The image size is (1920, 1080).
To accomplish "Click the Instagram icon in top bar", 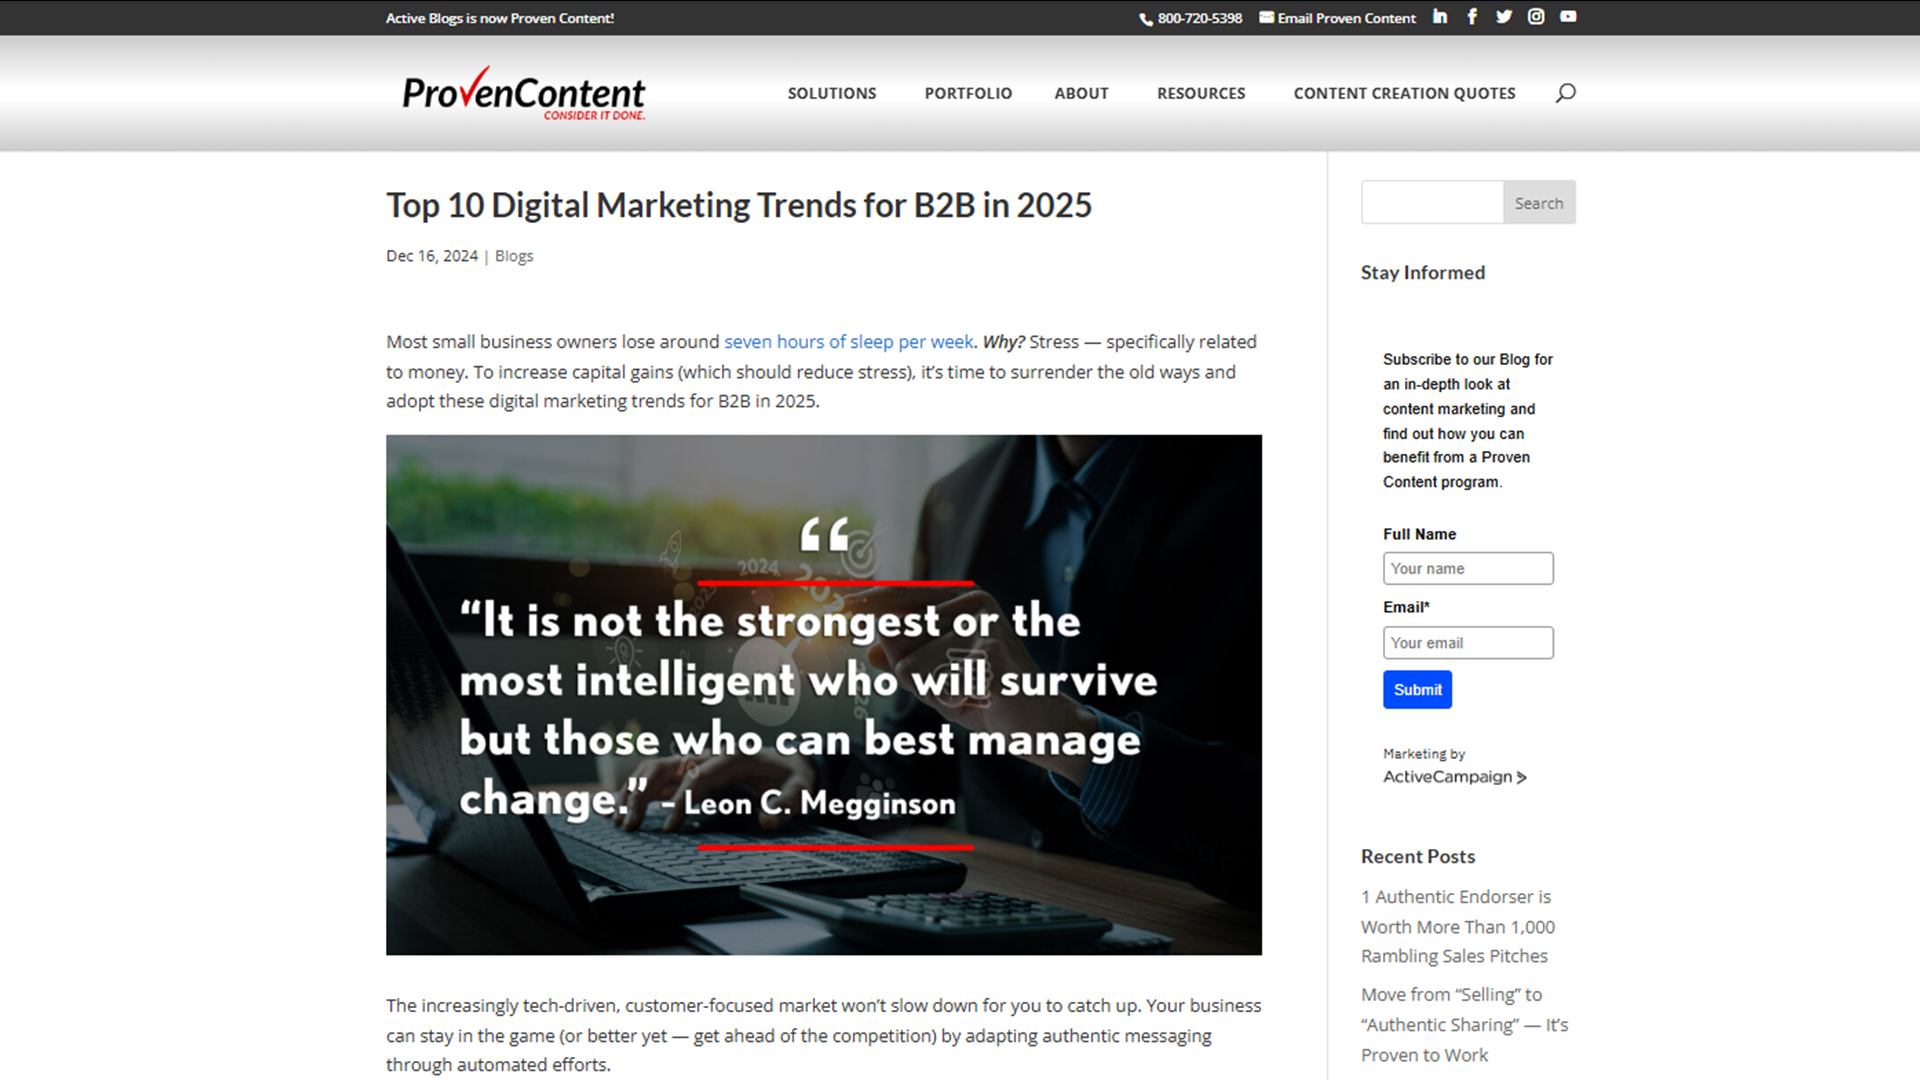I will point(1536,17).
